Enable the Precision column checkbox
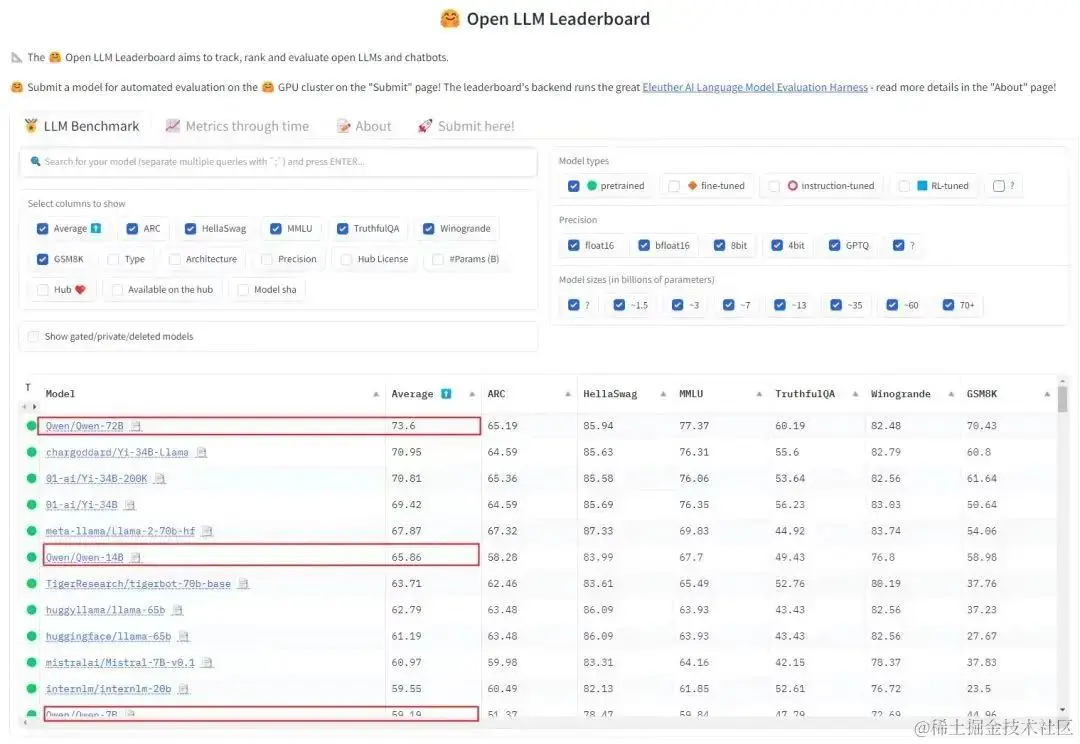Screen dimensions: 1080x744 (x=267, y=259)
